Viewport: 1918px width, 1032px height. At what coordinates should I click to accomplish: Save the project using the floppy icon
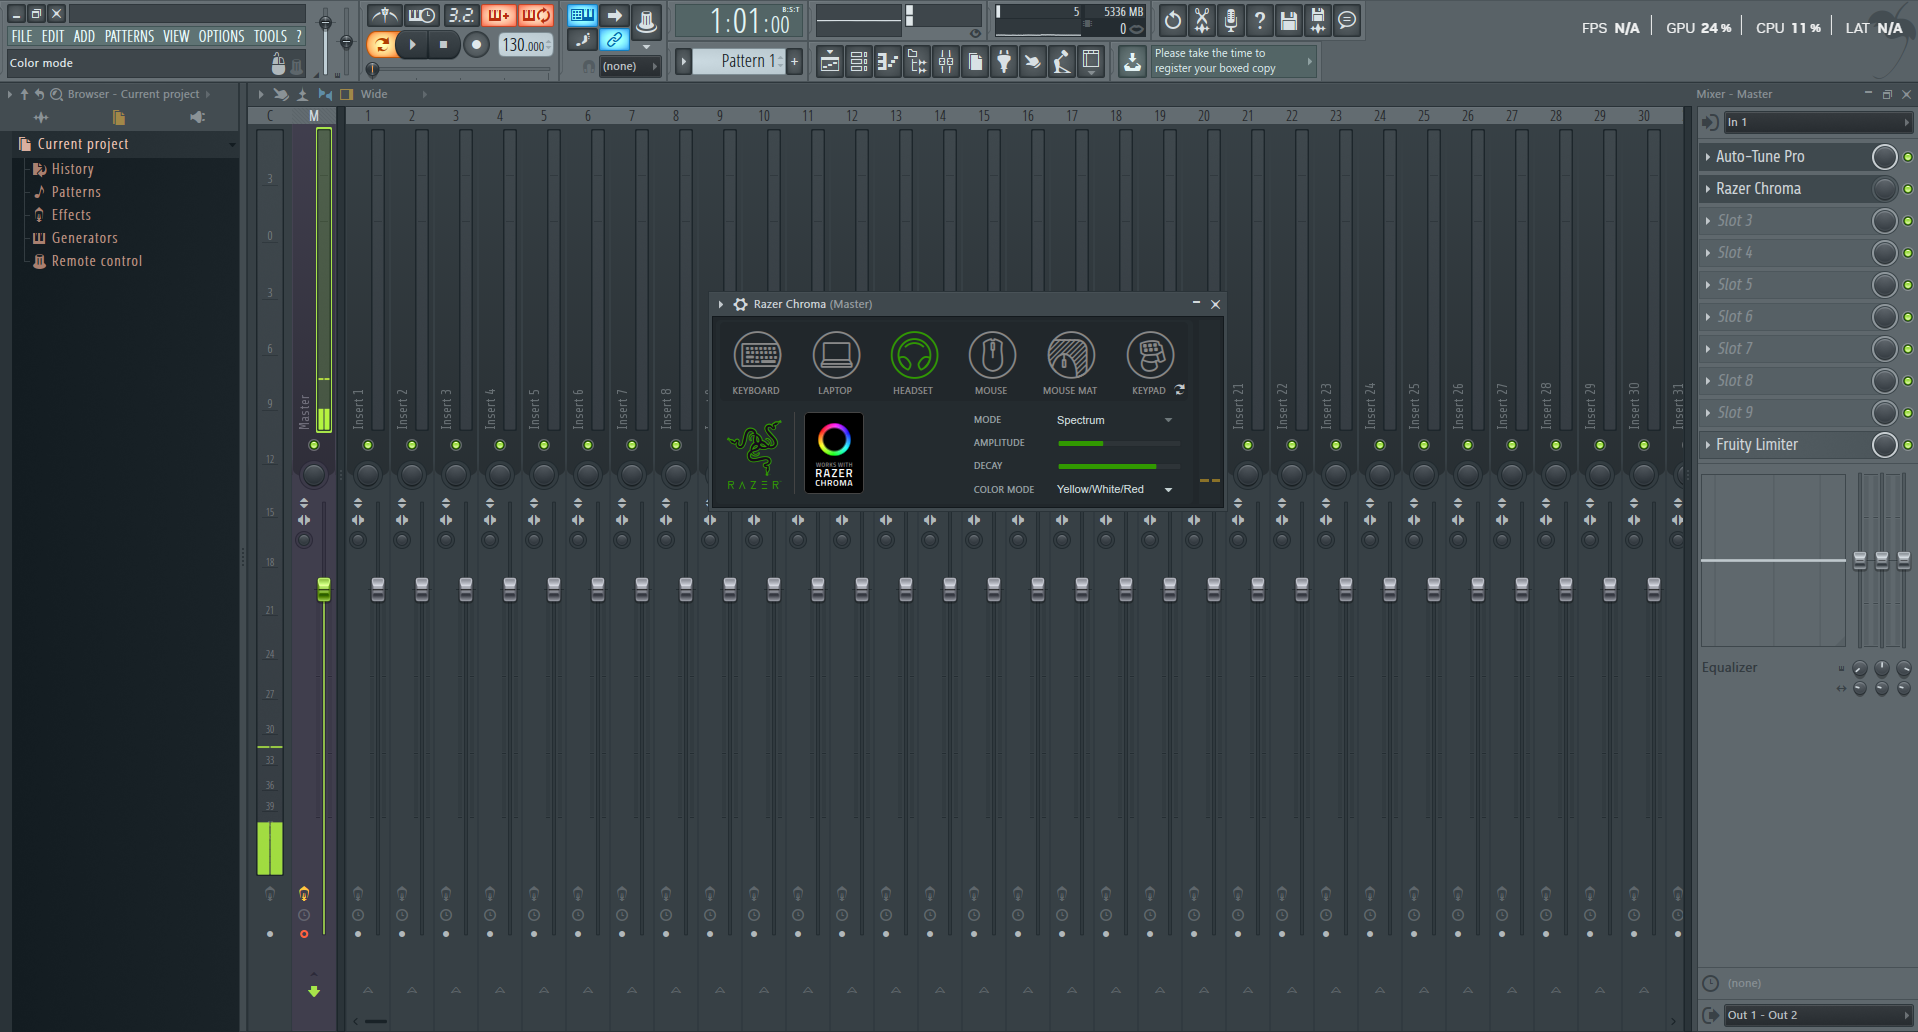(1289, 20)
